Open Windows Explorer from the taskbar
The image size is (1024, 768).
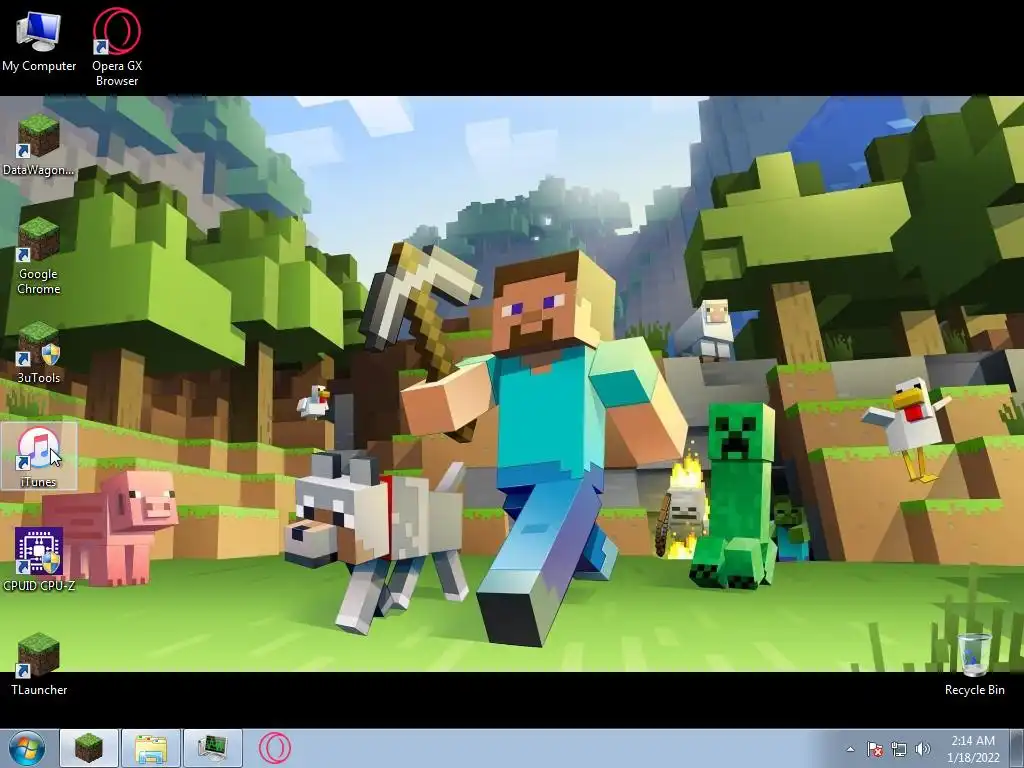point(151,748)
